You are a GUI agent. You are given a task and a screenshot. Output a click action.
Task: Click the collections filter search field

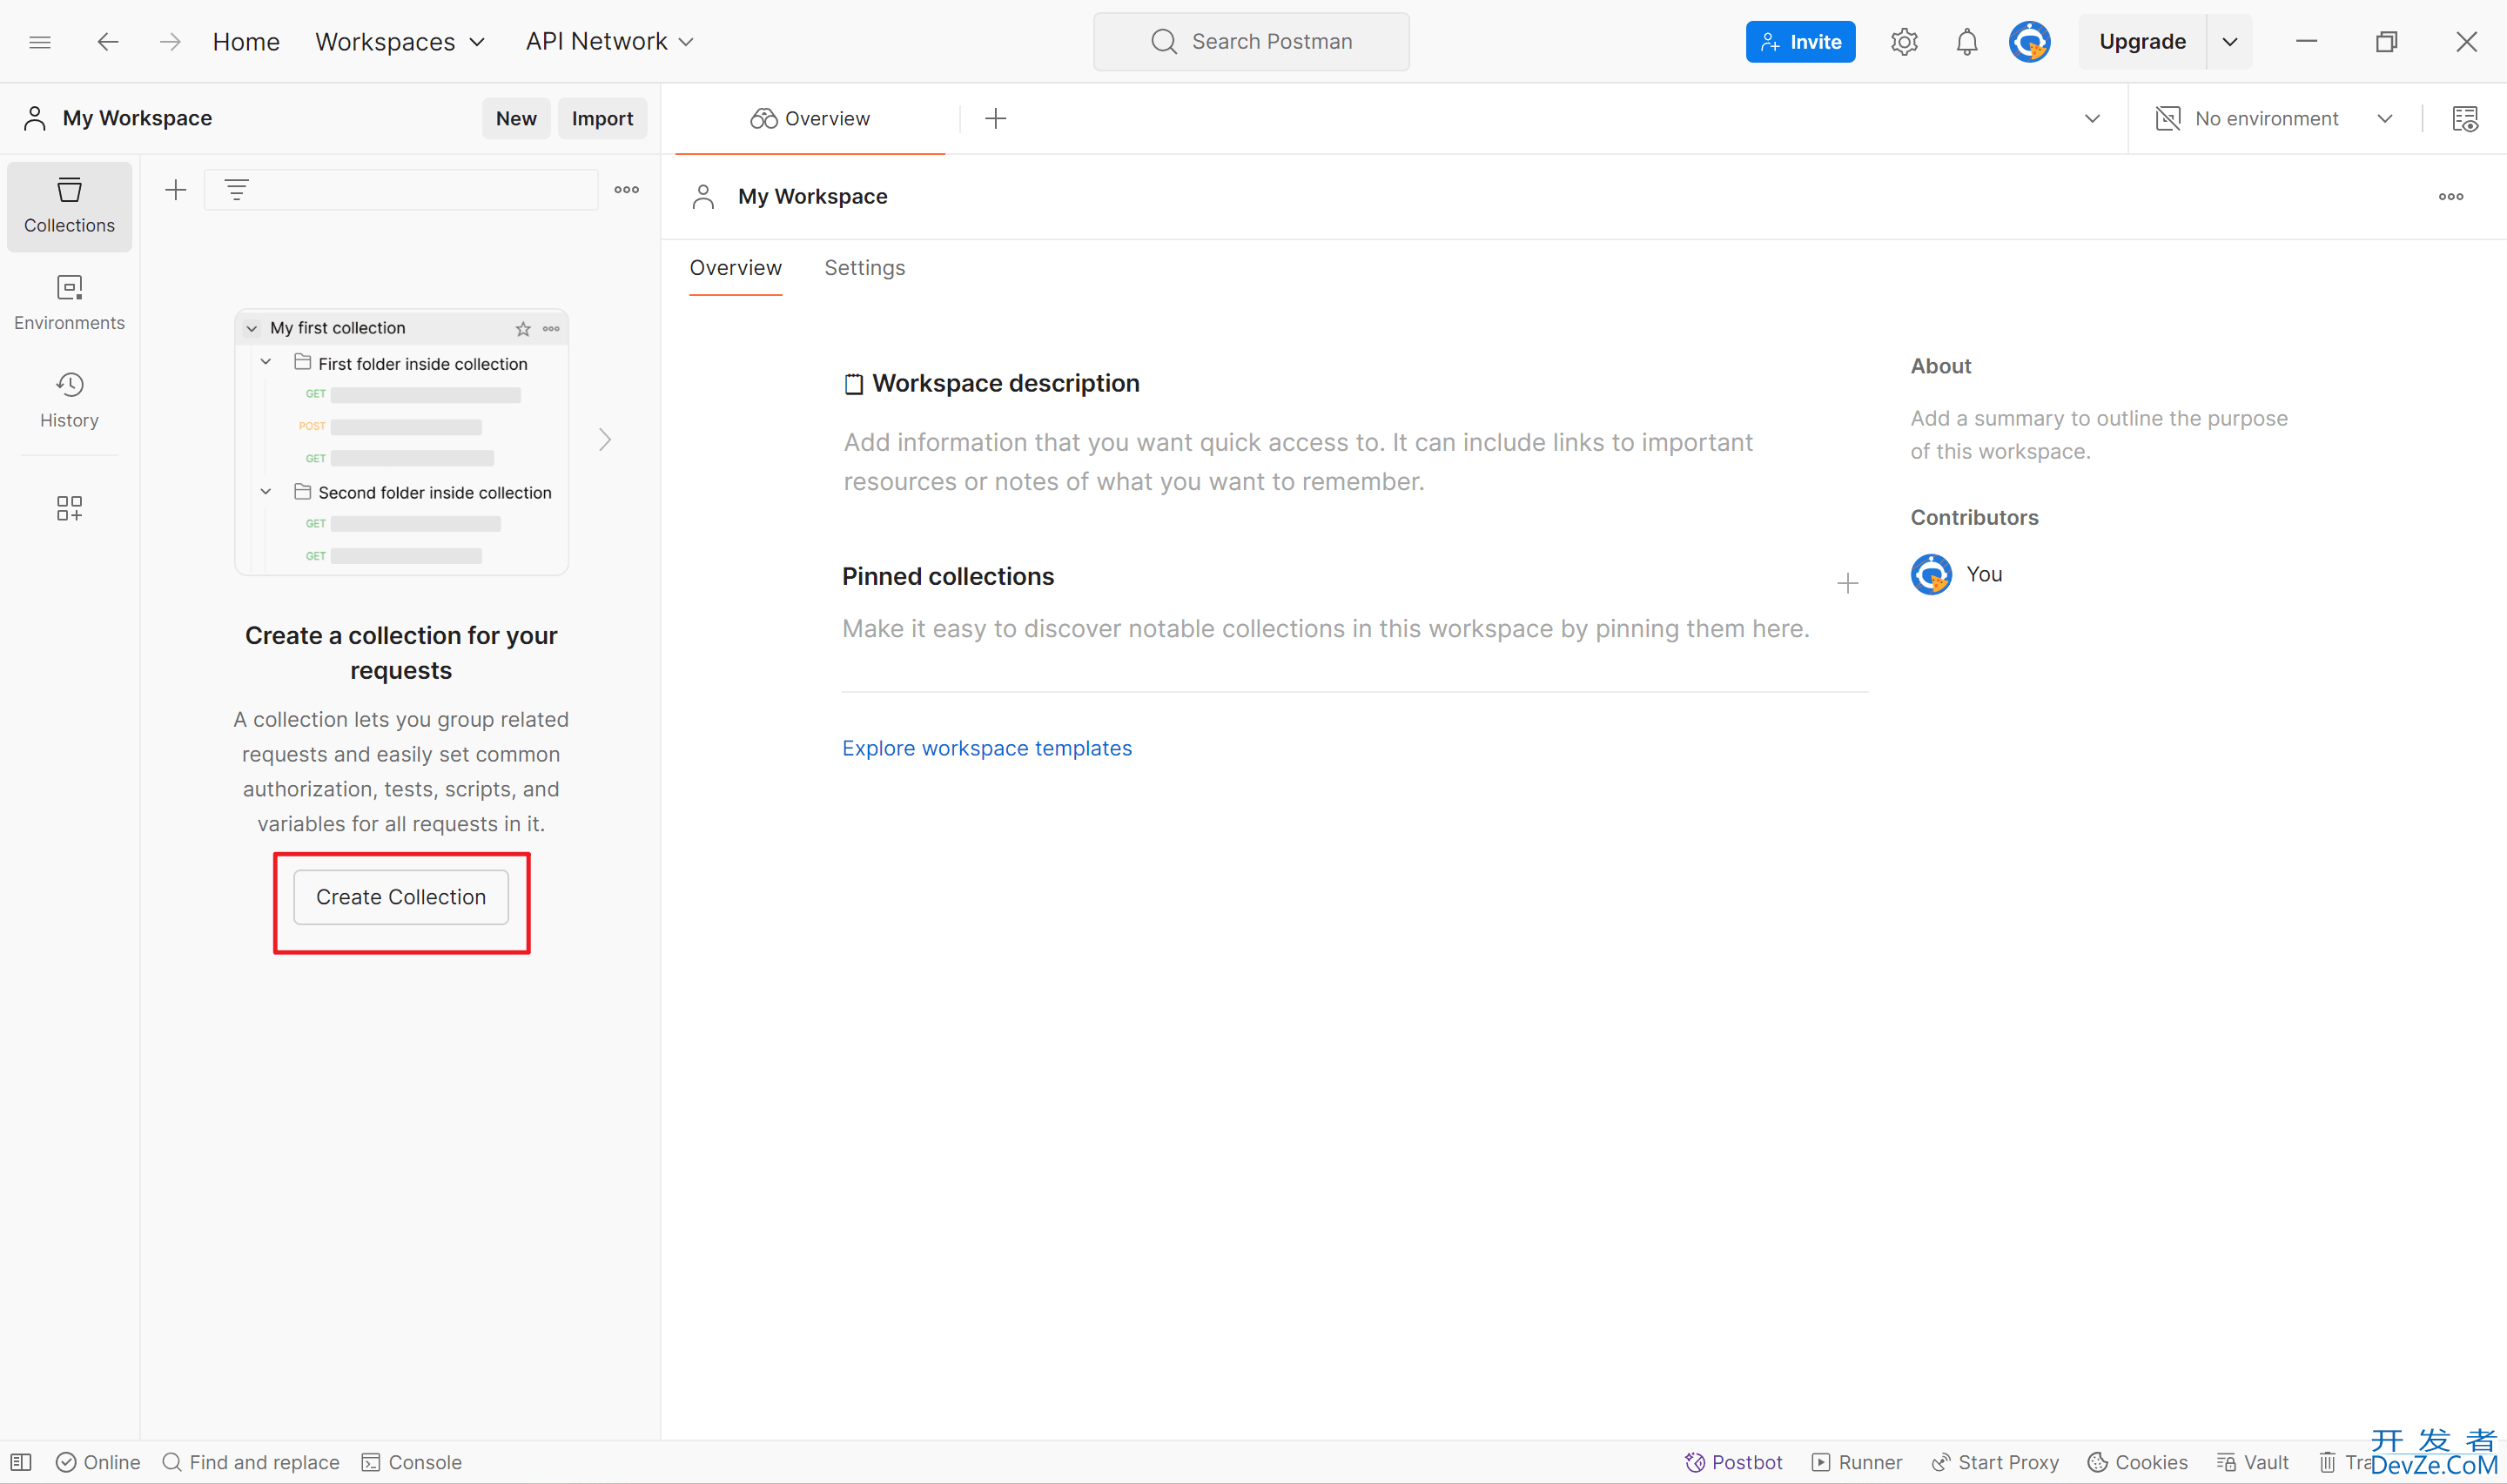tap(401, 190)
